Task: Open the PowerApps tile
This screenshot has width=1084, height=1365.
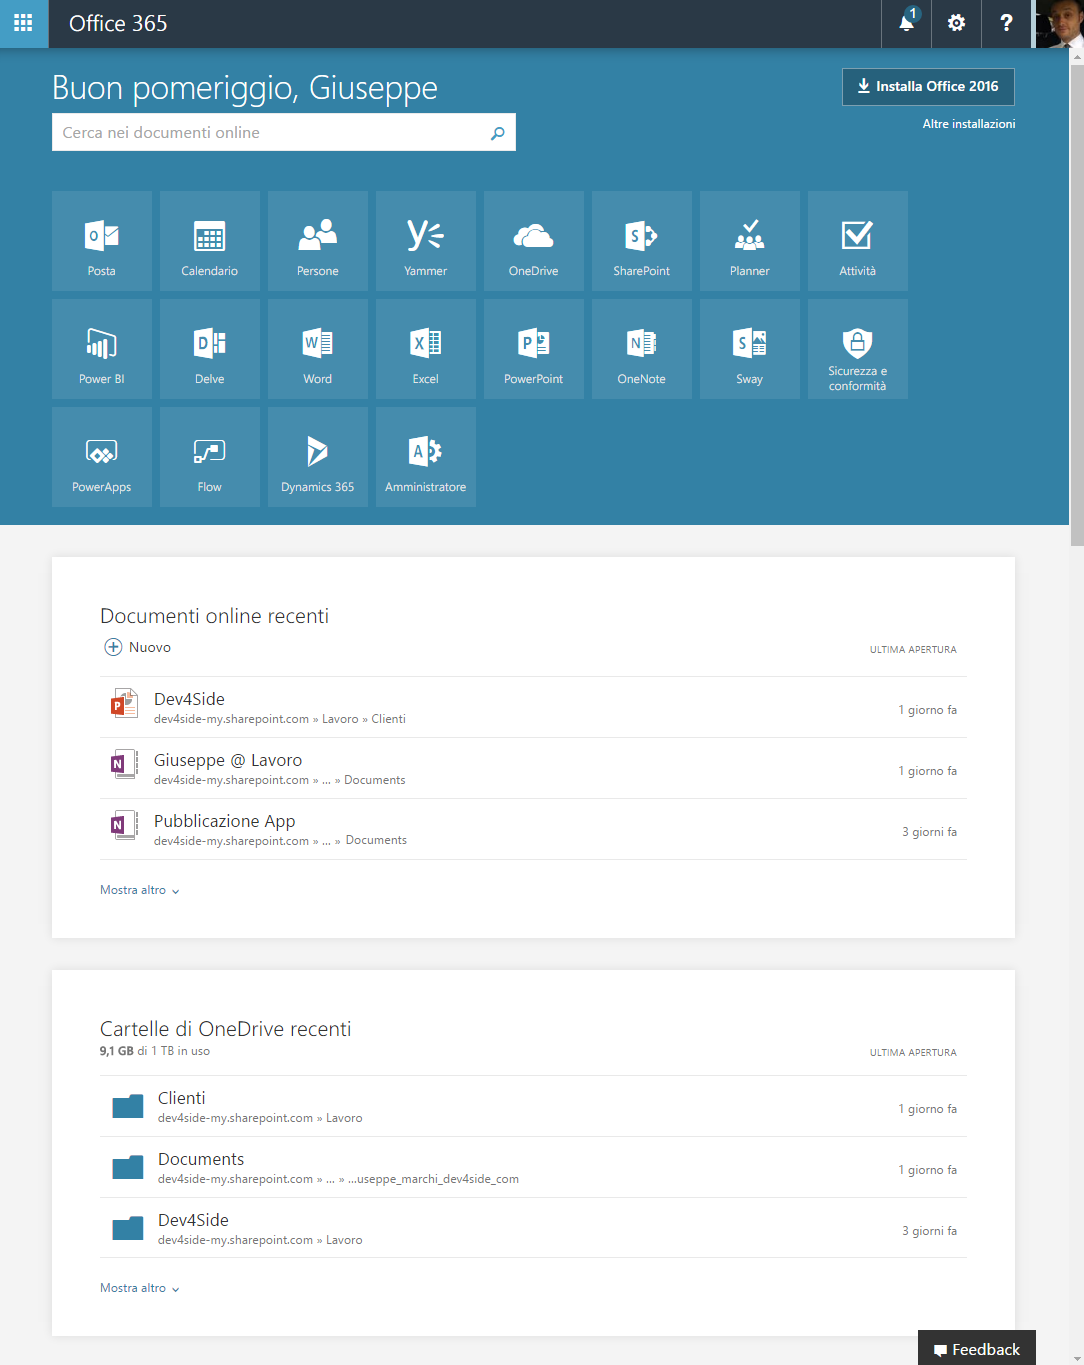Action: (x=102, y=457)
